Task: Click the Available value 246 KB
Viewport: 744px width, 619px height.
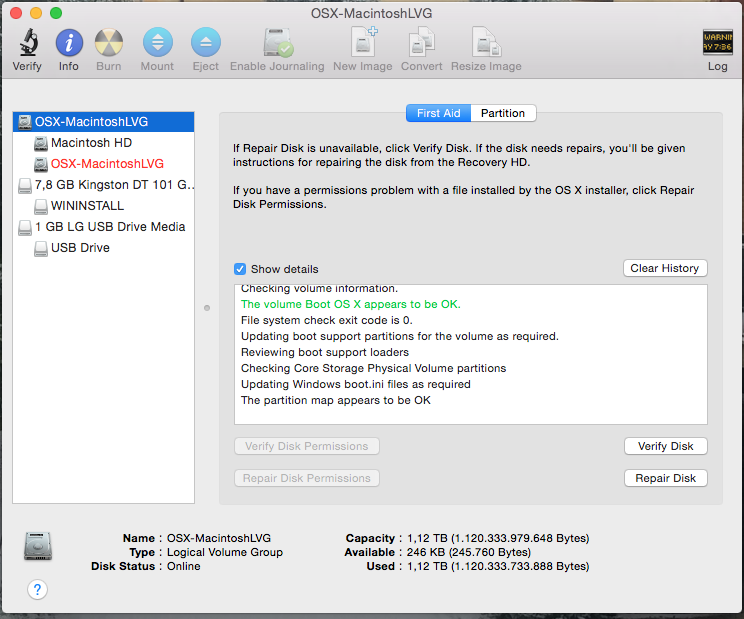Action: point(469,552)
